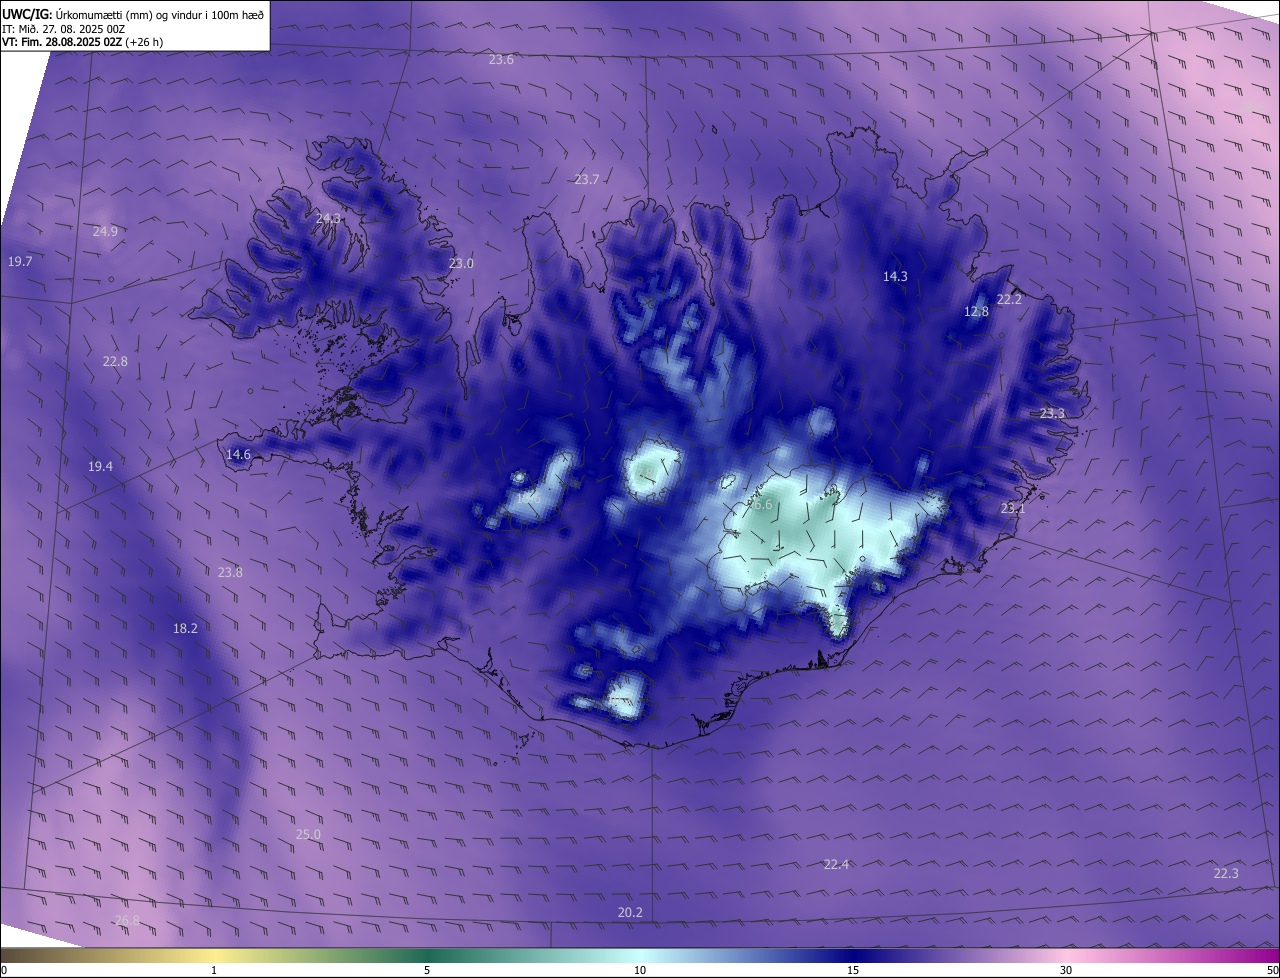Screen dimensions: 1280x978
Task: Click the 24.9 value label
Action: point(105,231)
